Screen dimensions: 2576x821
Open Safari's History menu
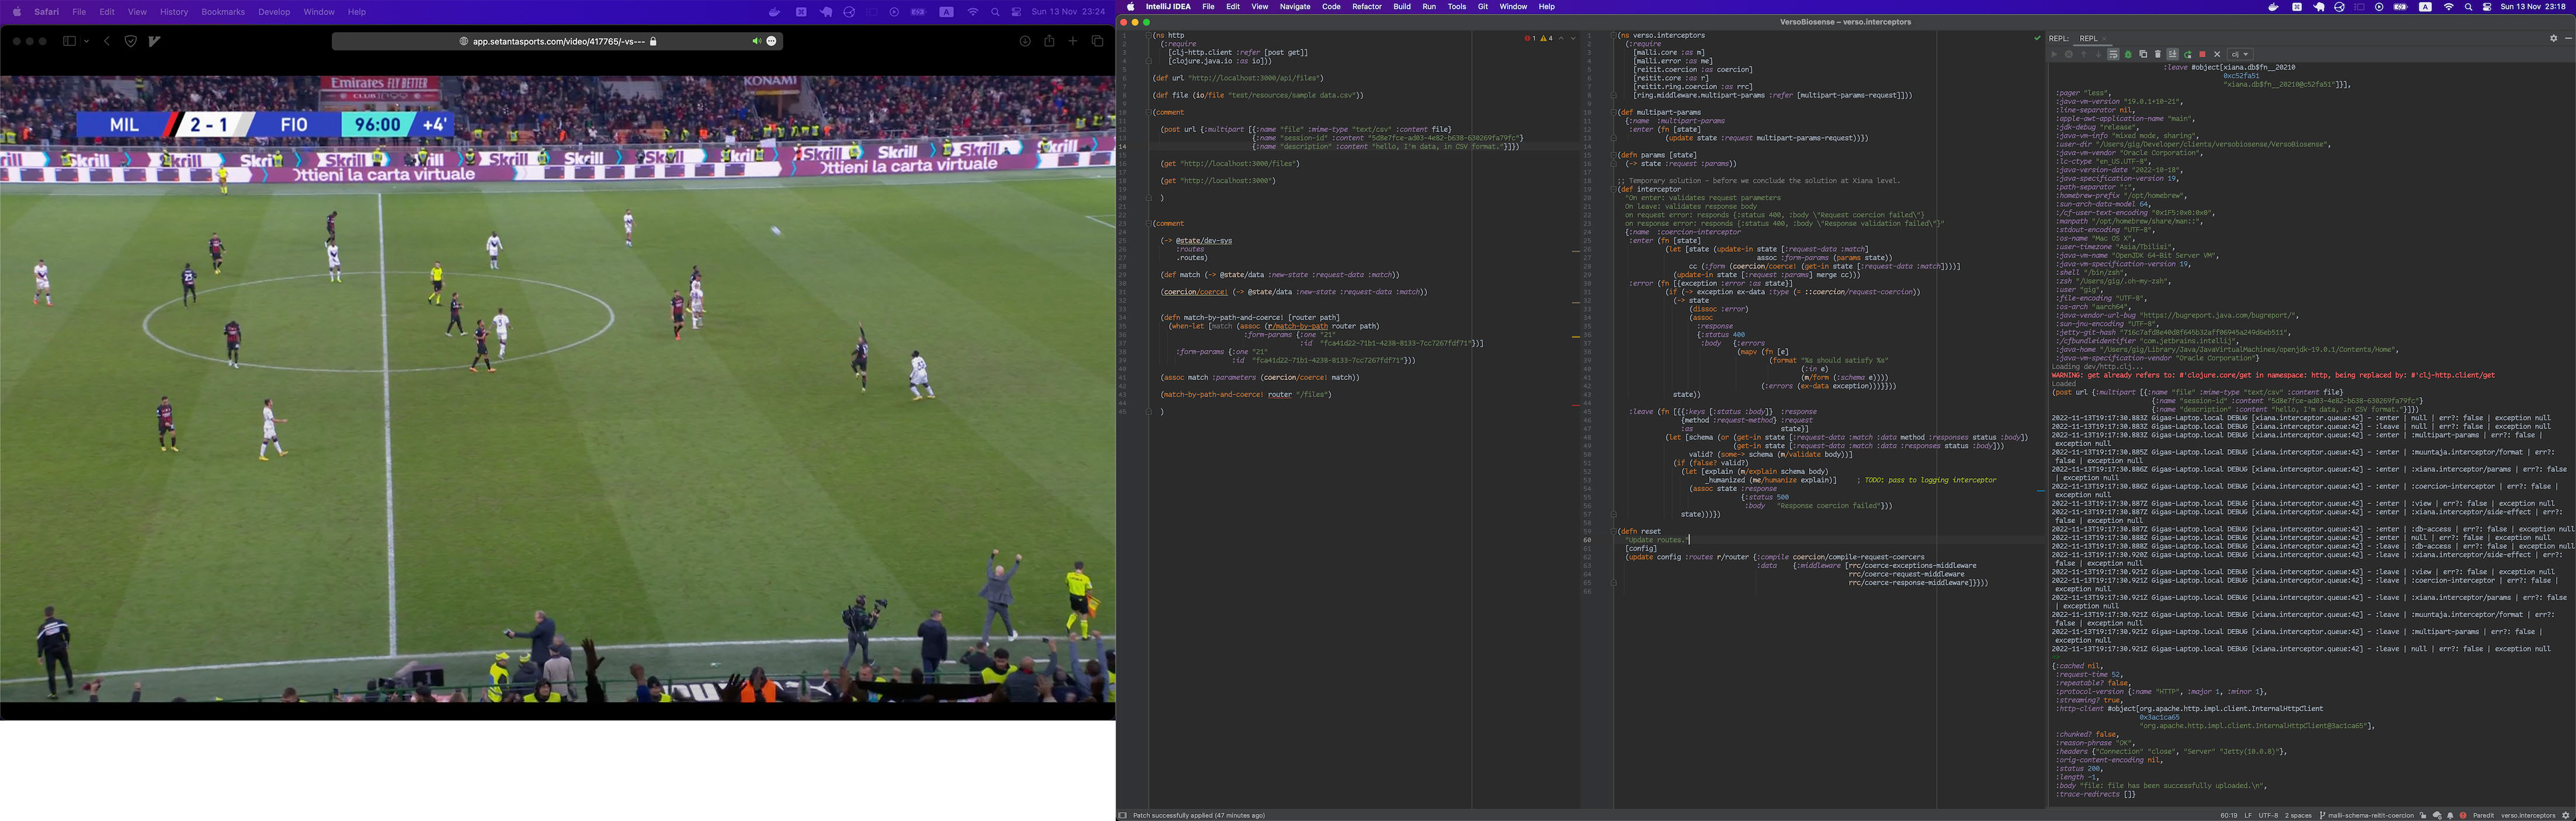173,11
